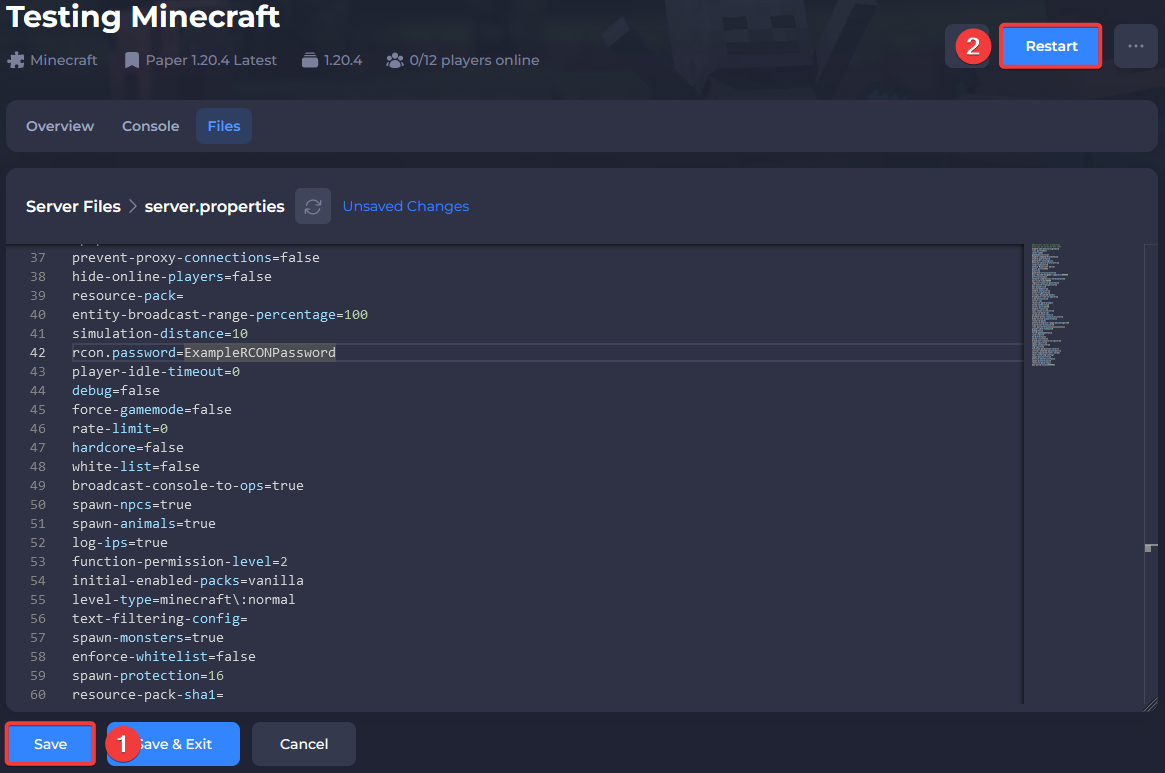Viewport: 1165px width, 773px height.
Task: Click the players icon by 0/12 players online
Action: [395, 59]
